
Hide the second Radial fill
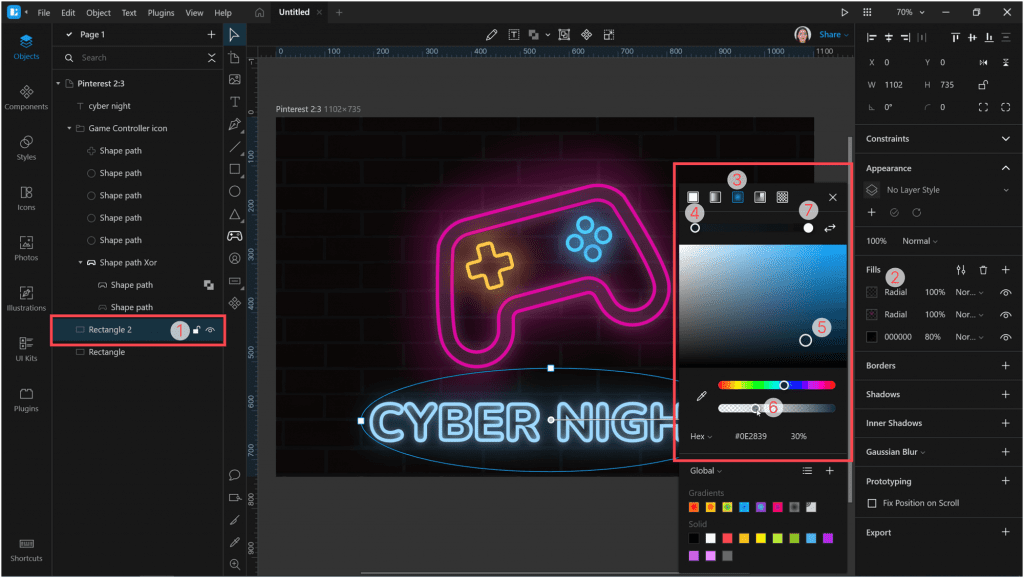[1006, 315]
